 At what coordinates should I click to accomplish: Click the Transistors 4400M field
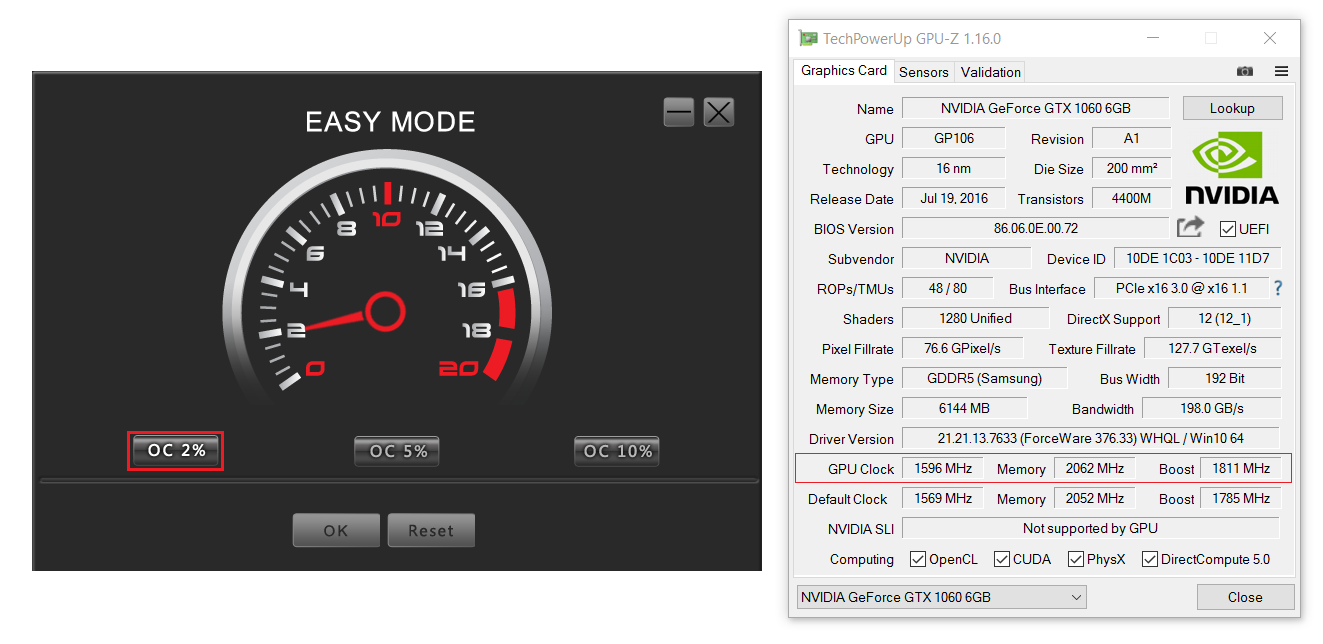(1131, 198)
